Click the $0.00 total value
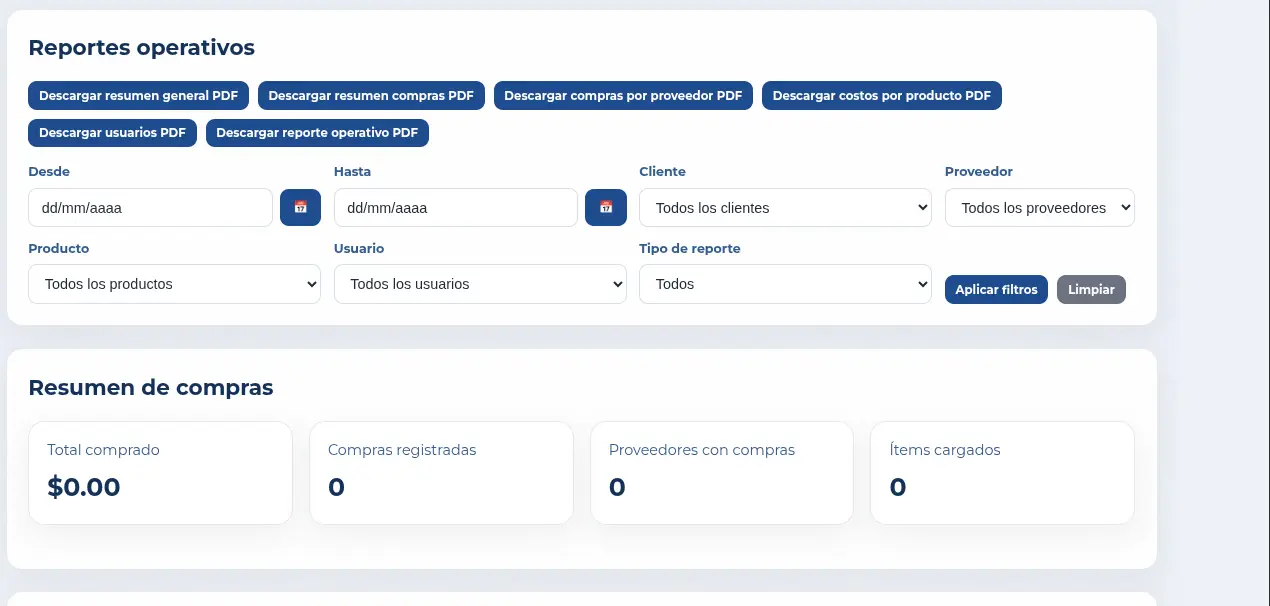This screenshot has width=1270, height=606. tap(84, 487)
